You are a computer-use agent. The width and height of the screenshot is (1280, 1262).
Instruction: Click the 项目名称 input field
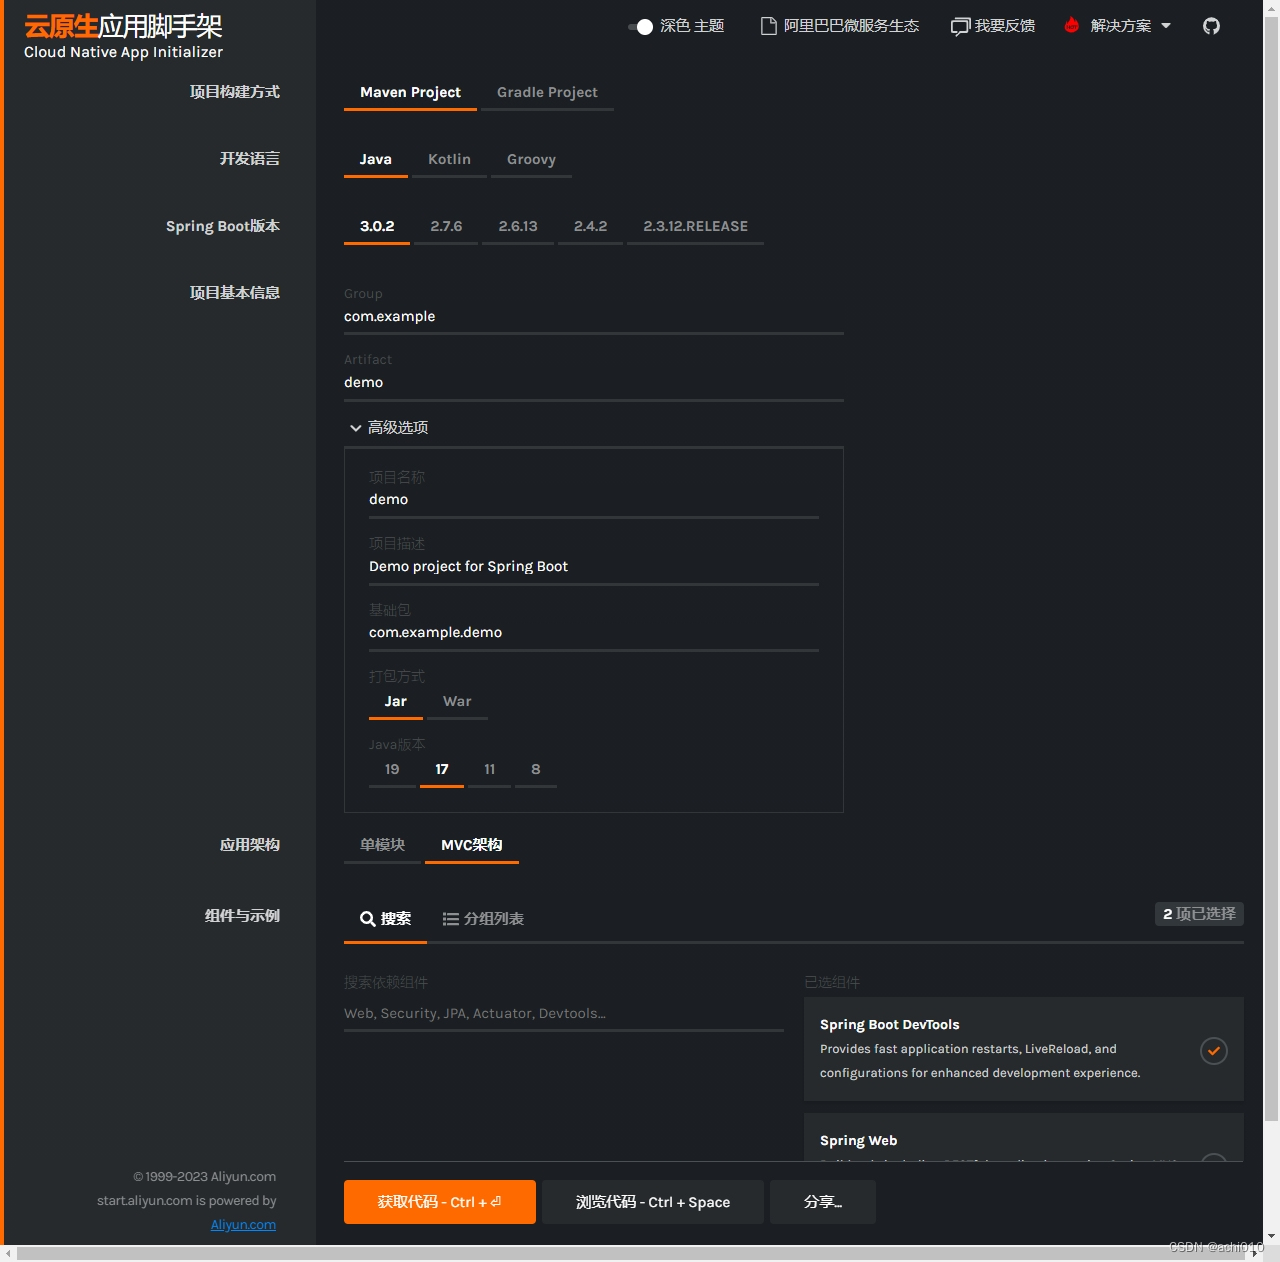click(x=594, y=499)
